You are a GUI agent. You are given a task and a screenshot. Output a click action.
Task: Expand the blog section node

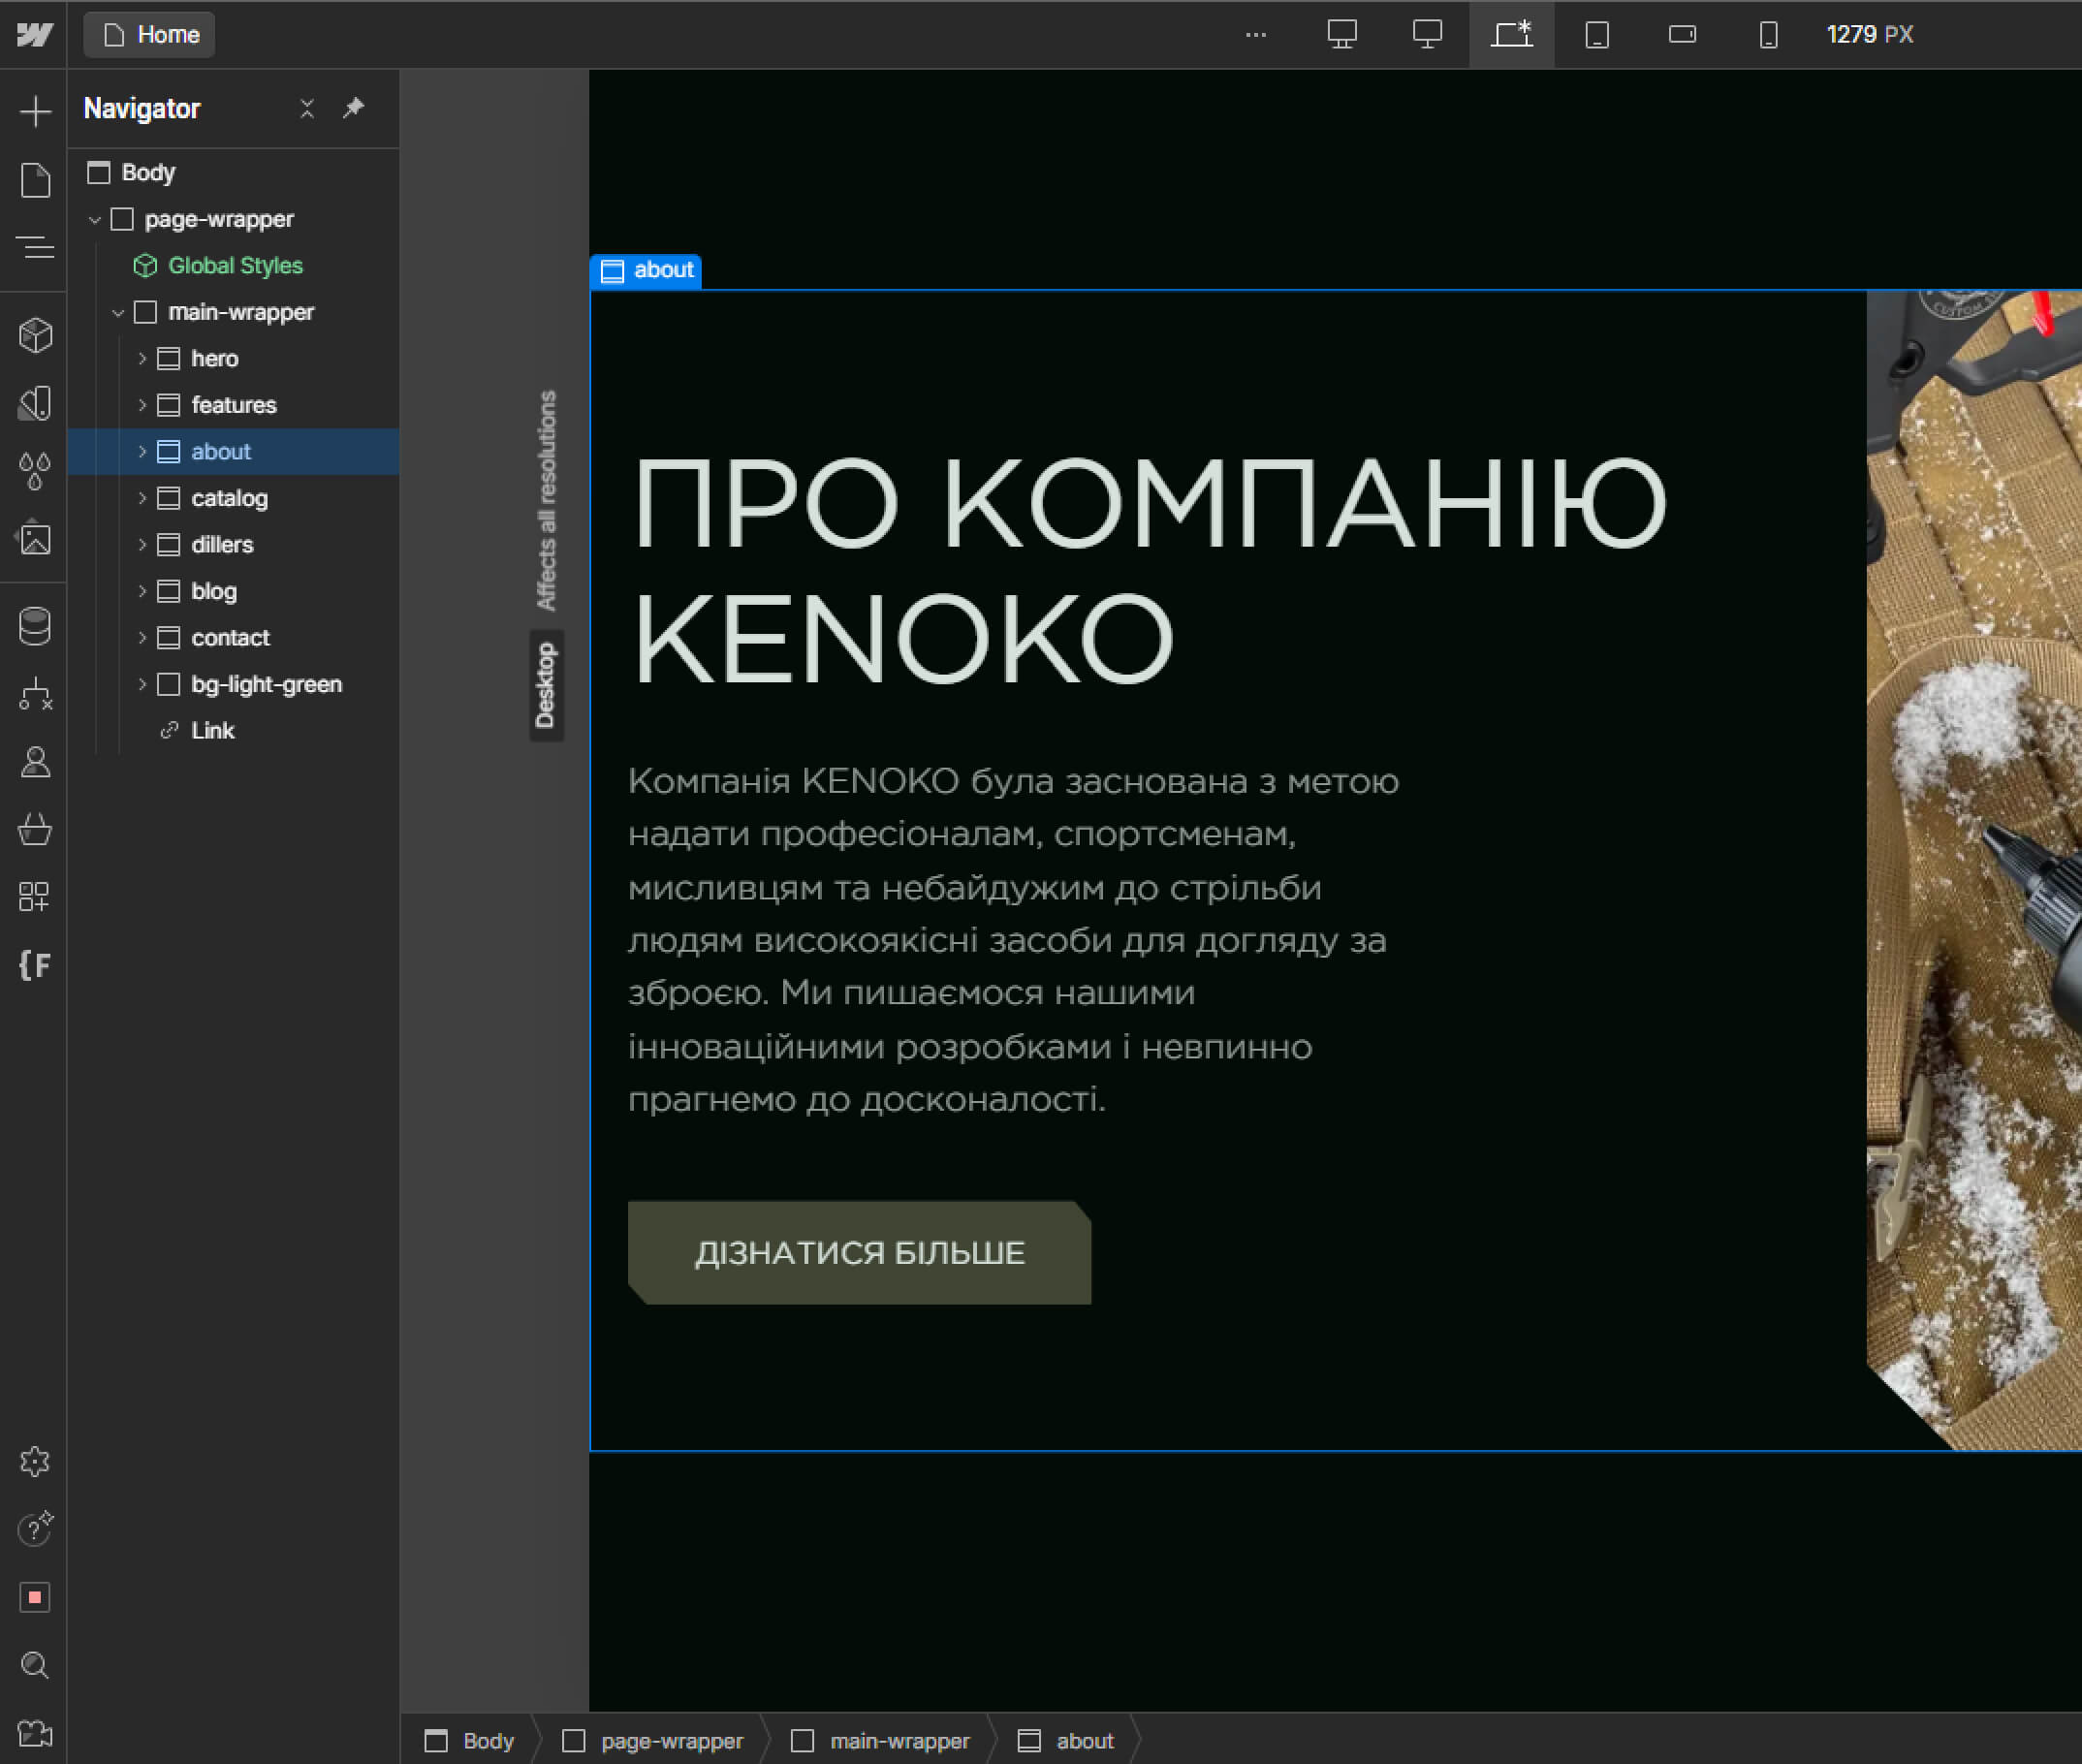(142, 591)
